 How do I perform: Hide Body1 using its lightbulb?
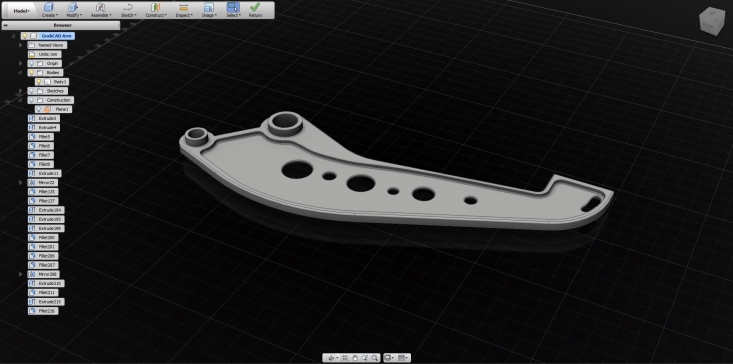(x=39, y=82)
